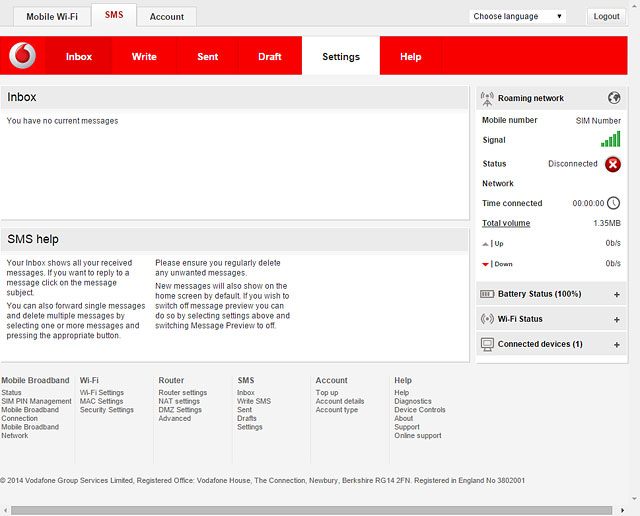The width and height of the screenshot is (640, 516).
Task: Click the globe icon beside Roaming network
Action: point(614,98)
